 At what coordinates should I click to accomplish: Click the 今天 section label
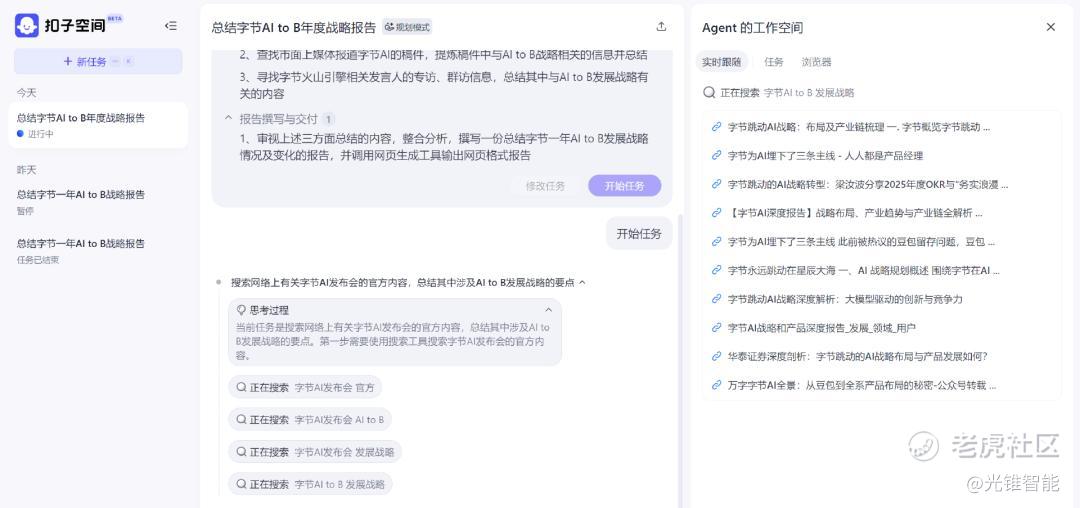click(27, 93)
